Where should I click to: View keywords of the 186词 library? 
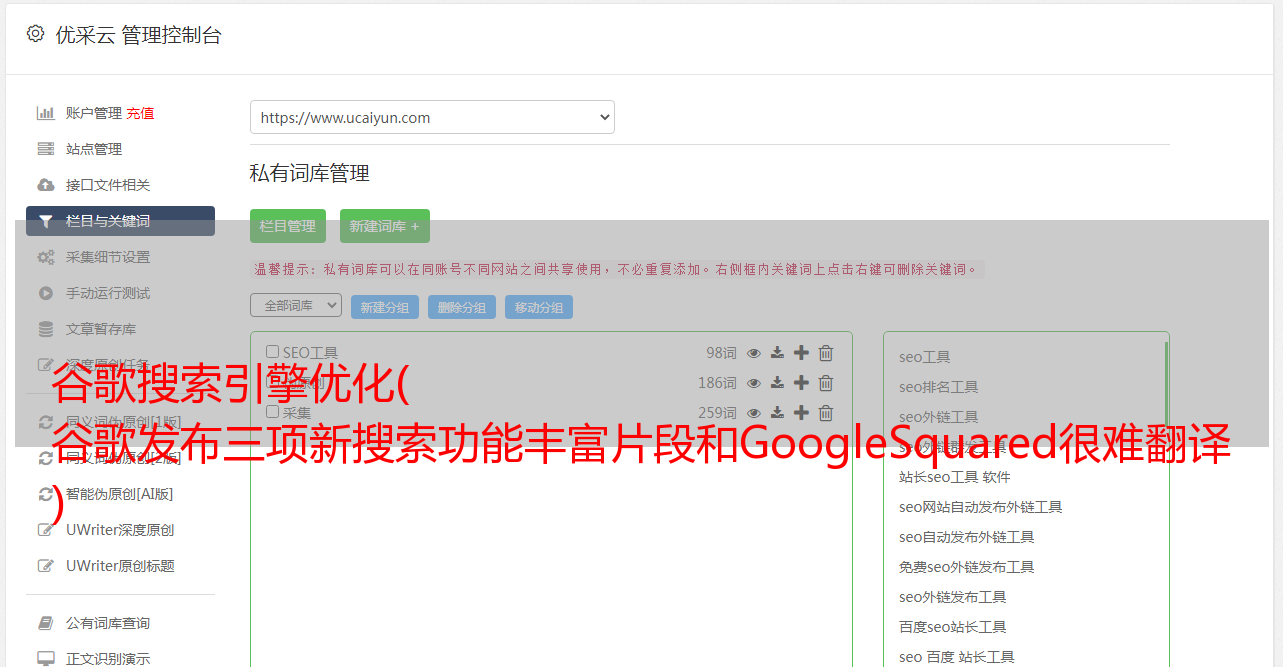click(754, 382)
